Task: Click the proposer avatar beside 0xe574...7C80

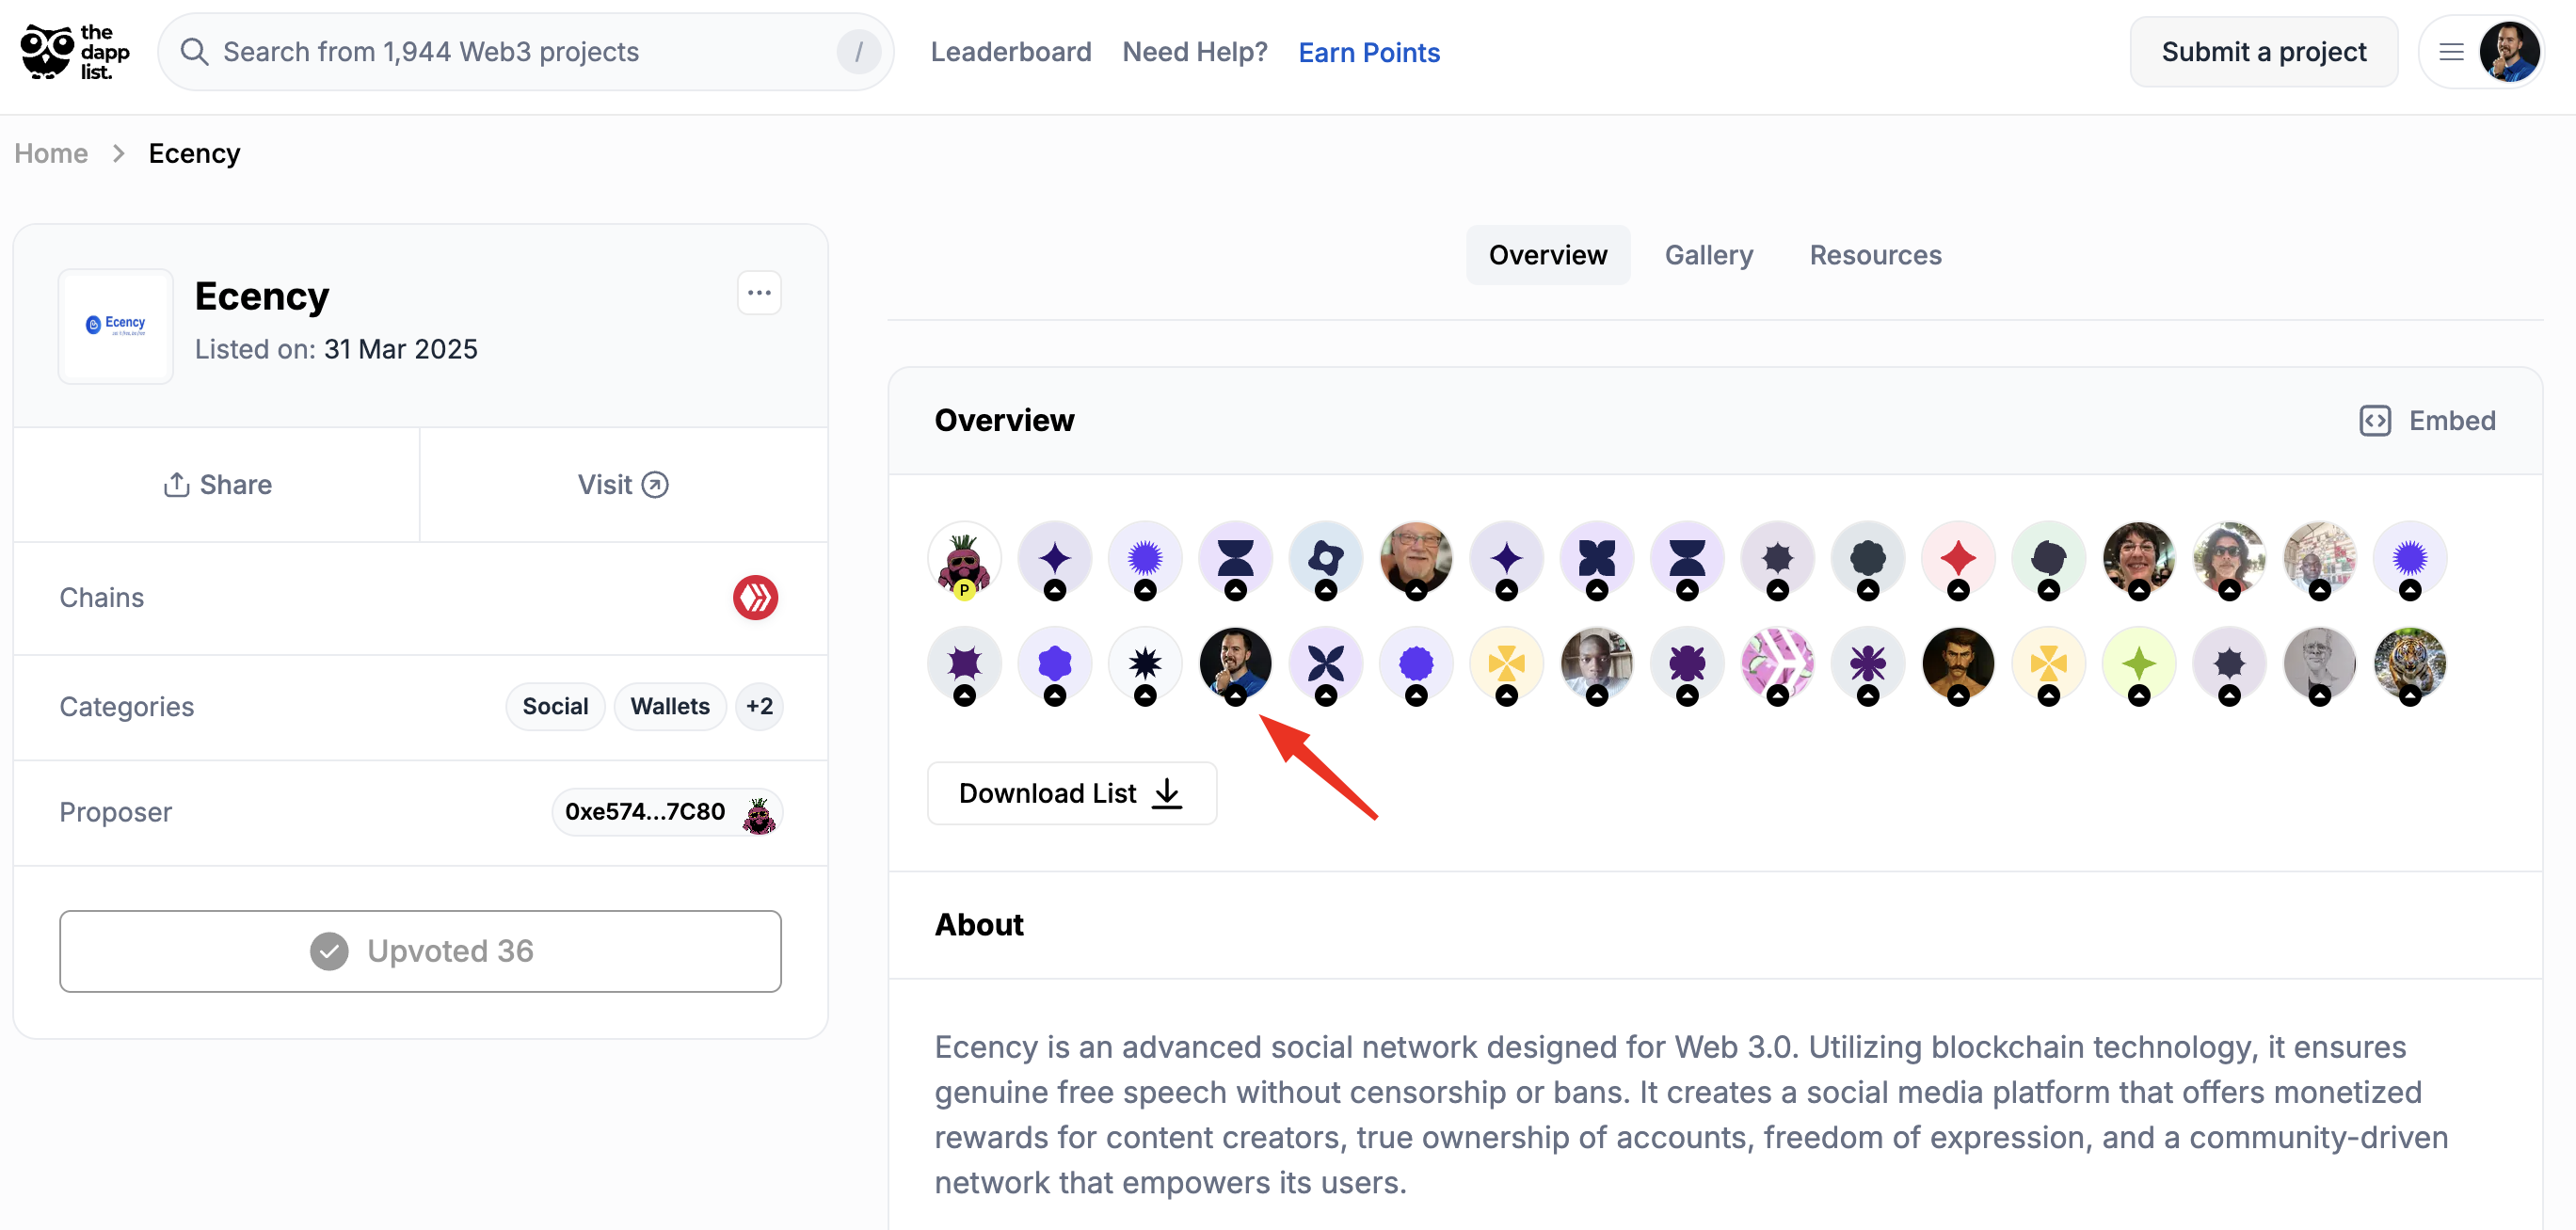Action: 759,813
